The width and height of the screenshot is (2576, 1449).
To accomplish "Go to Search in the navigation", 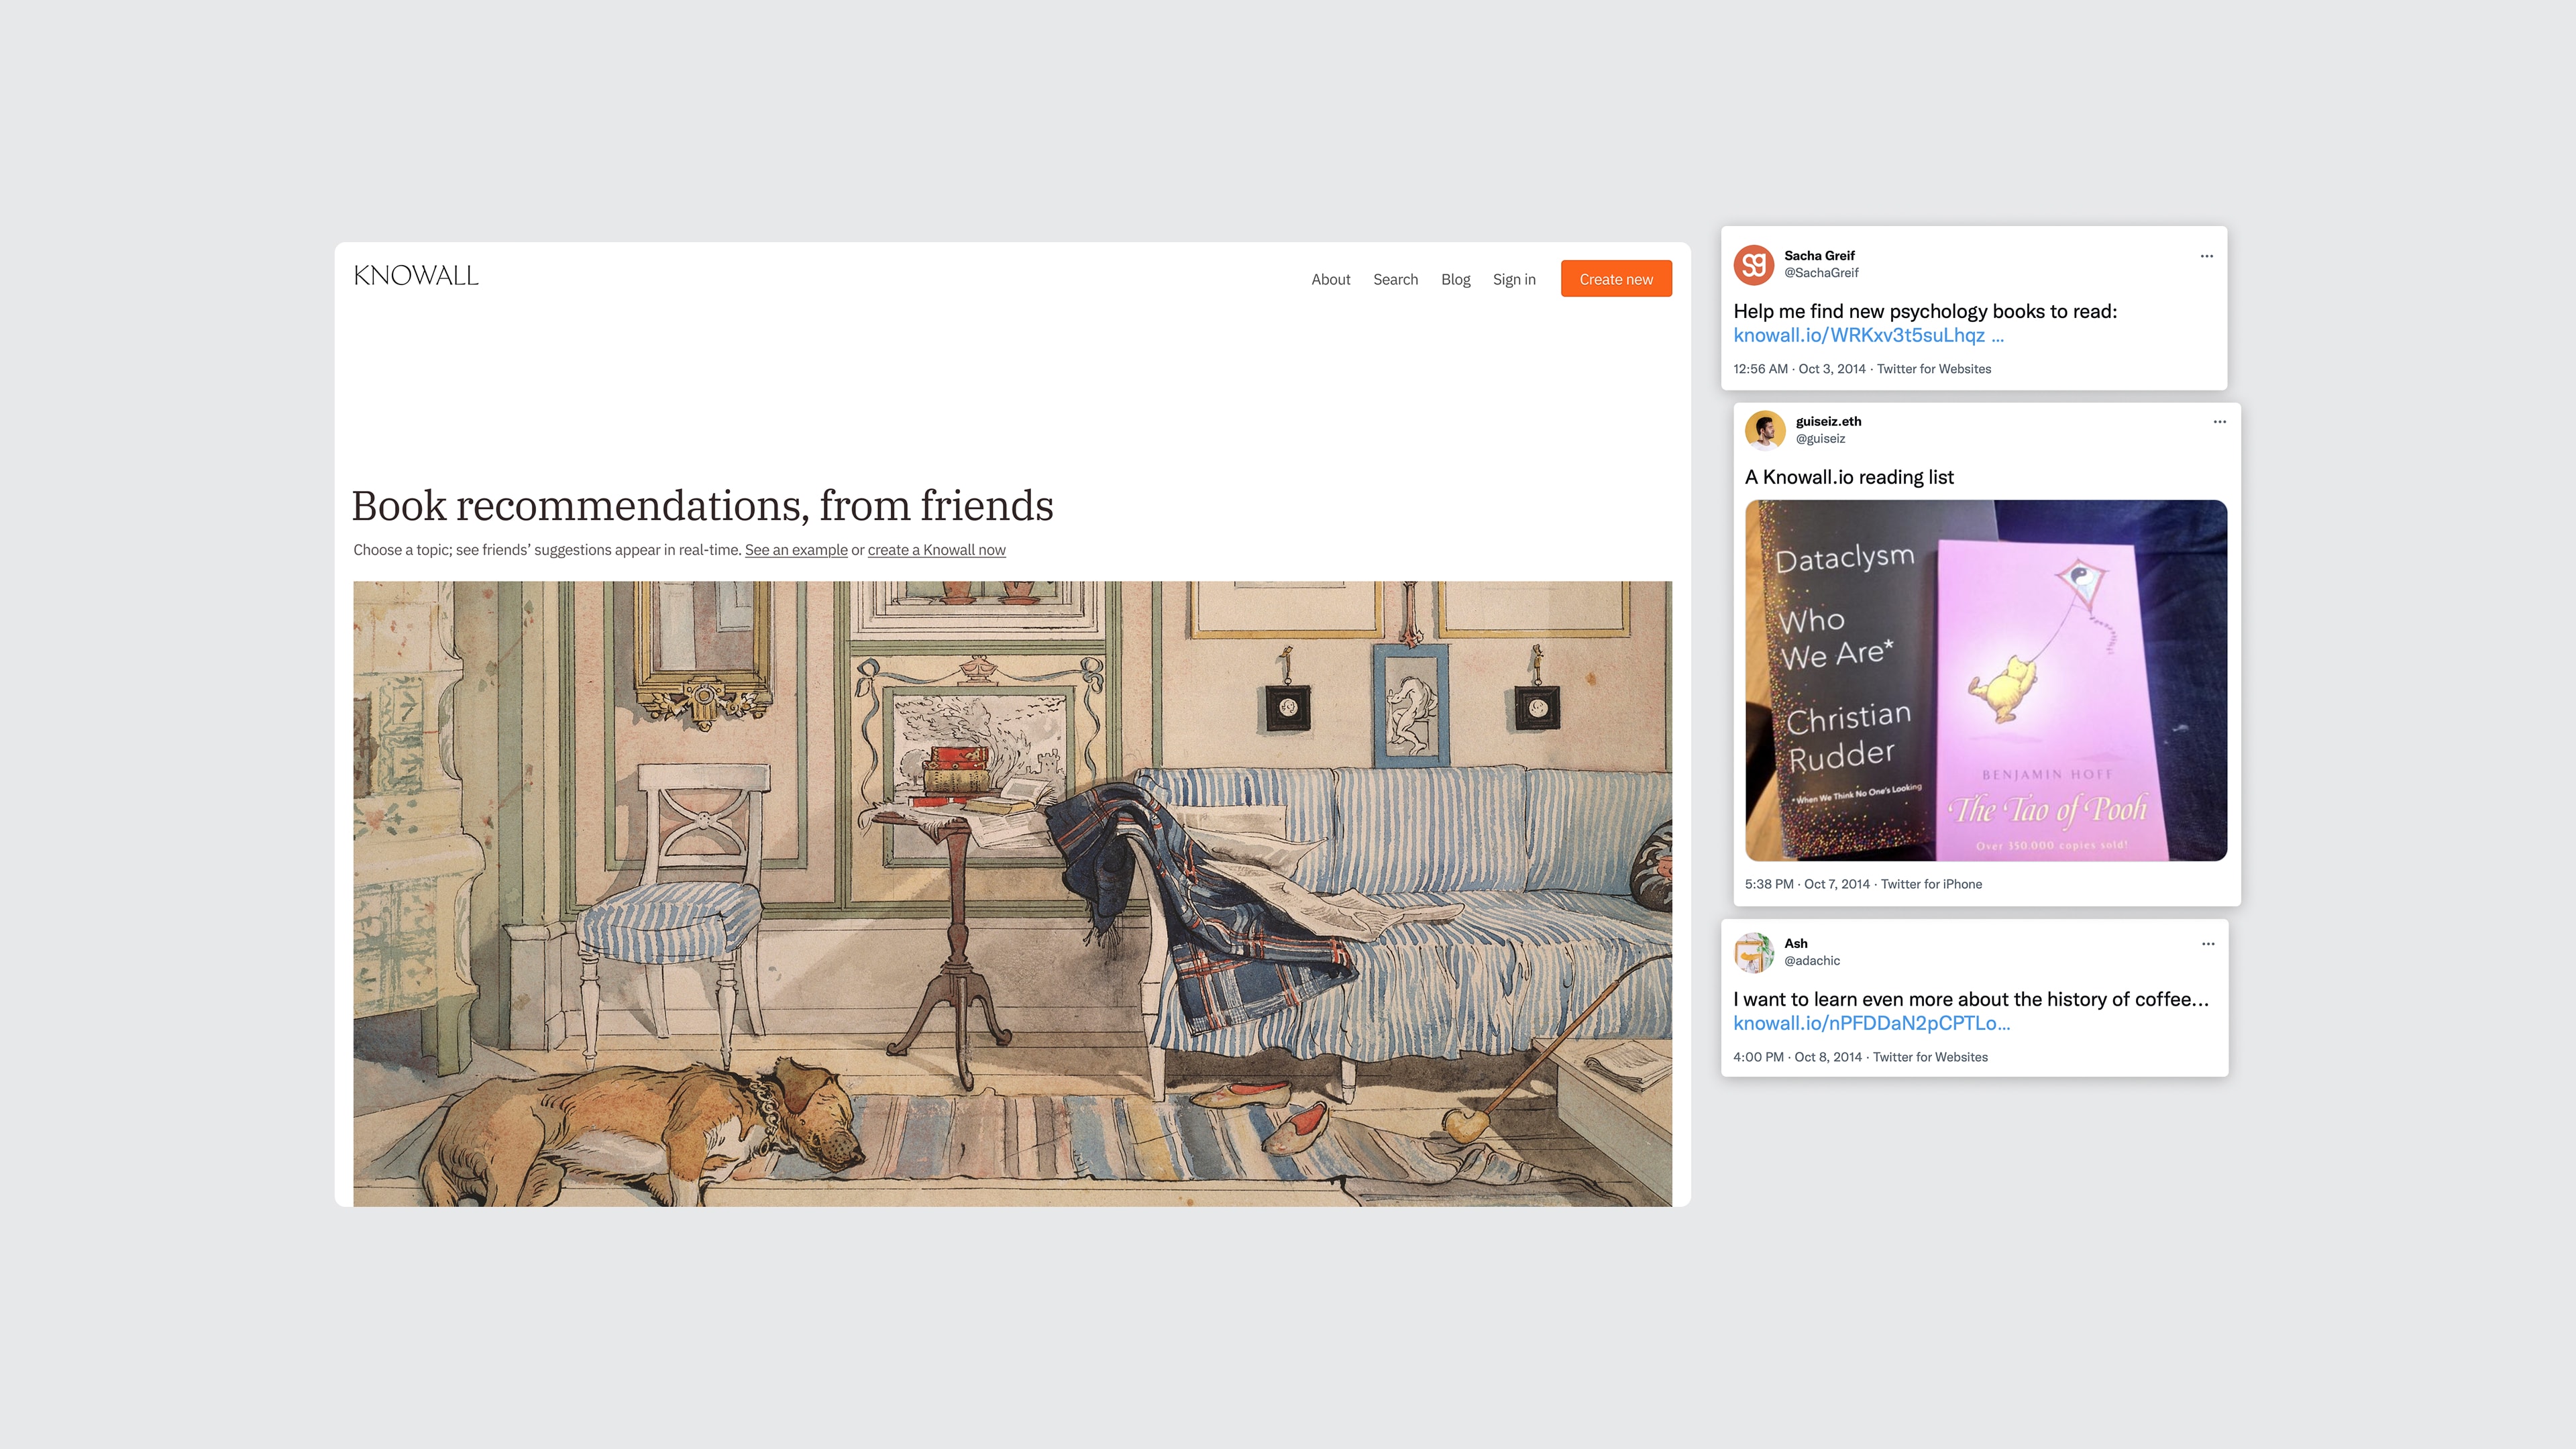I will (1395, 280).
